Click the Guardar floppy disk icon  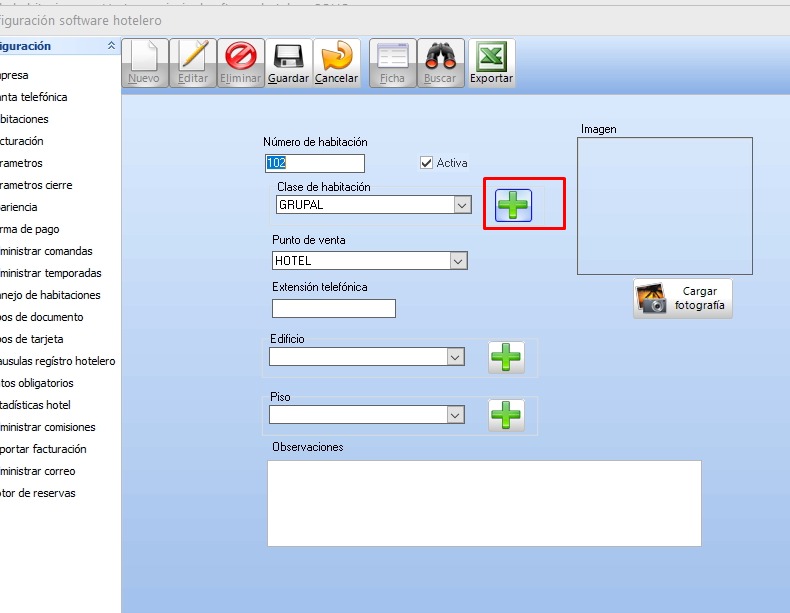coord(289,57)
